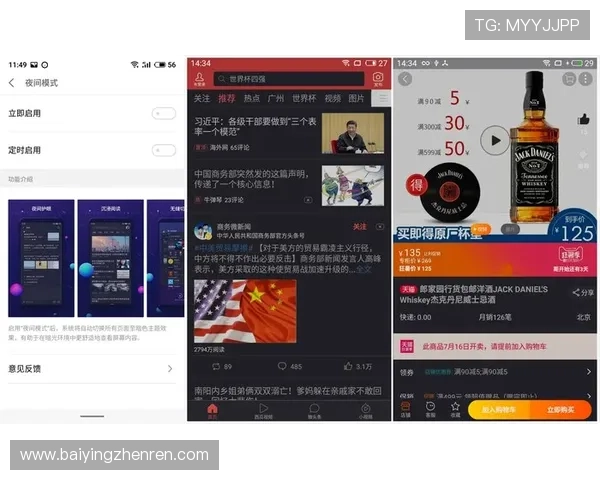The width and height of the screenshot is (600, 480).
Task: Switch to the 世界杯 tab
Action: [x=304, y=98]
